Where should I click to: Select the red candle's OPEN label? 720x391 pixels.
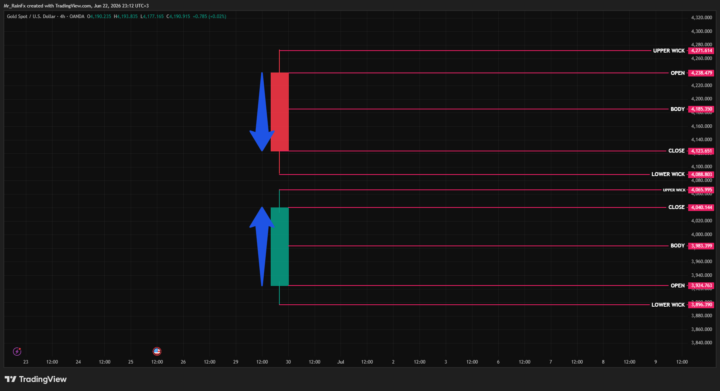(678, 73)
